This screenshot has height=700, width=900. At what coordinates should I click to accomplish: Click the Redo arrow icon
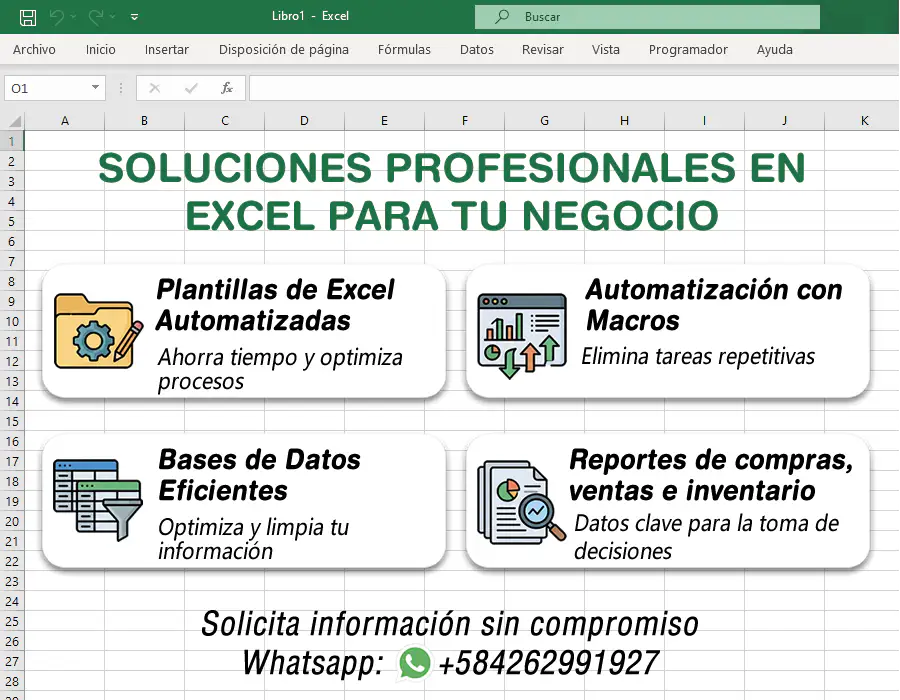pyautogui.click(x=95, y=17)
